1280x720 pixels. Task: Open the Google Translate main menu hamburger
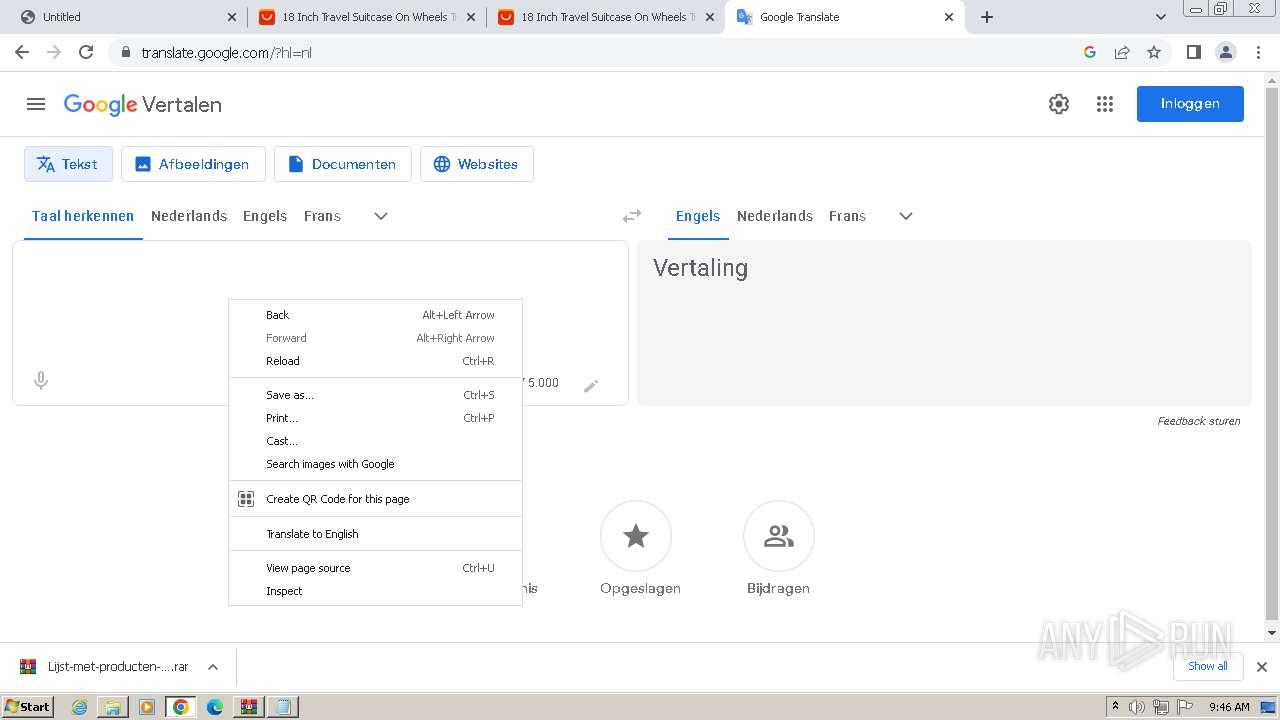pyautogui.click(x=36, y=104)
